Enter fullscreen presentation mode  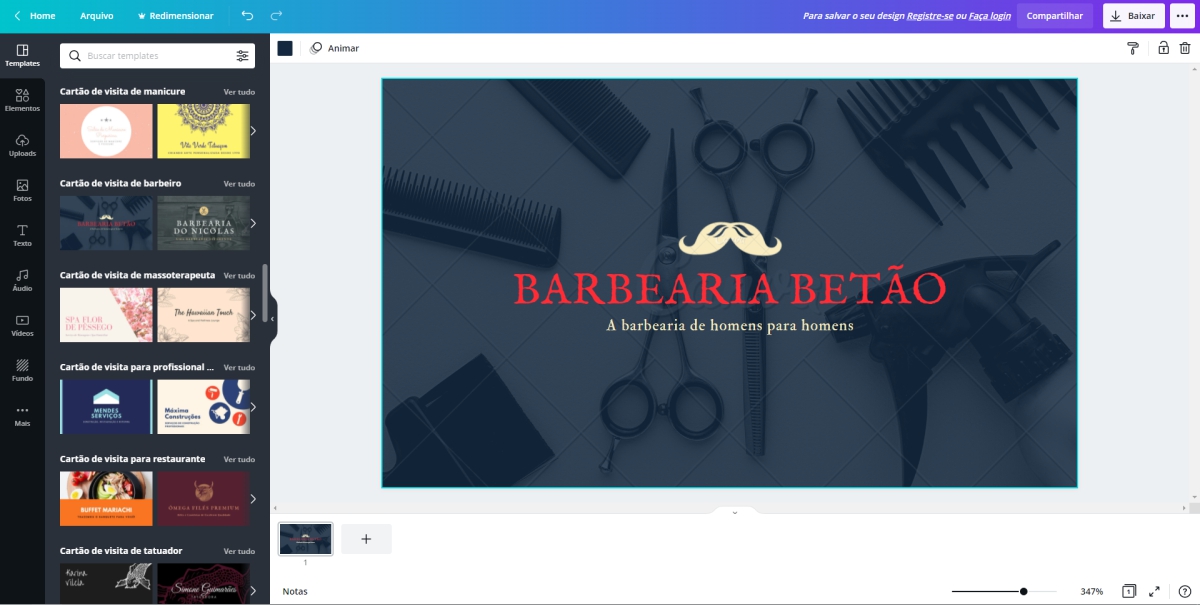click(x=1153, y=591)
